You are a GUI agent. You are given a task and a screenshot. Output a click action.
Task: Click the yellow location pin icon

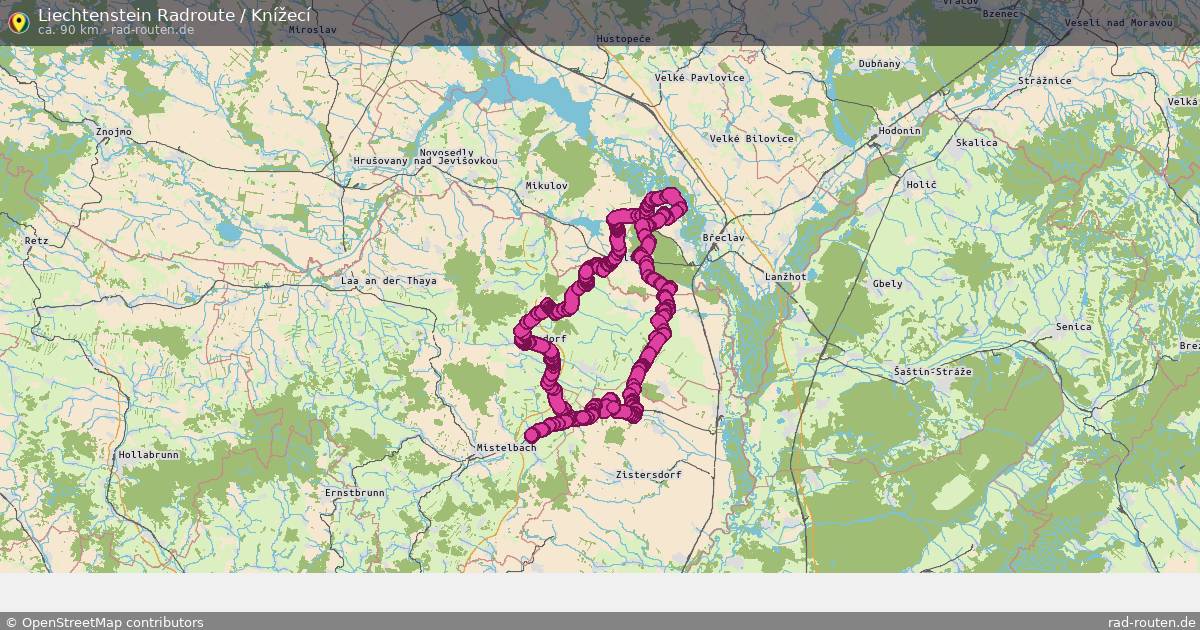17,19
